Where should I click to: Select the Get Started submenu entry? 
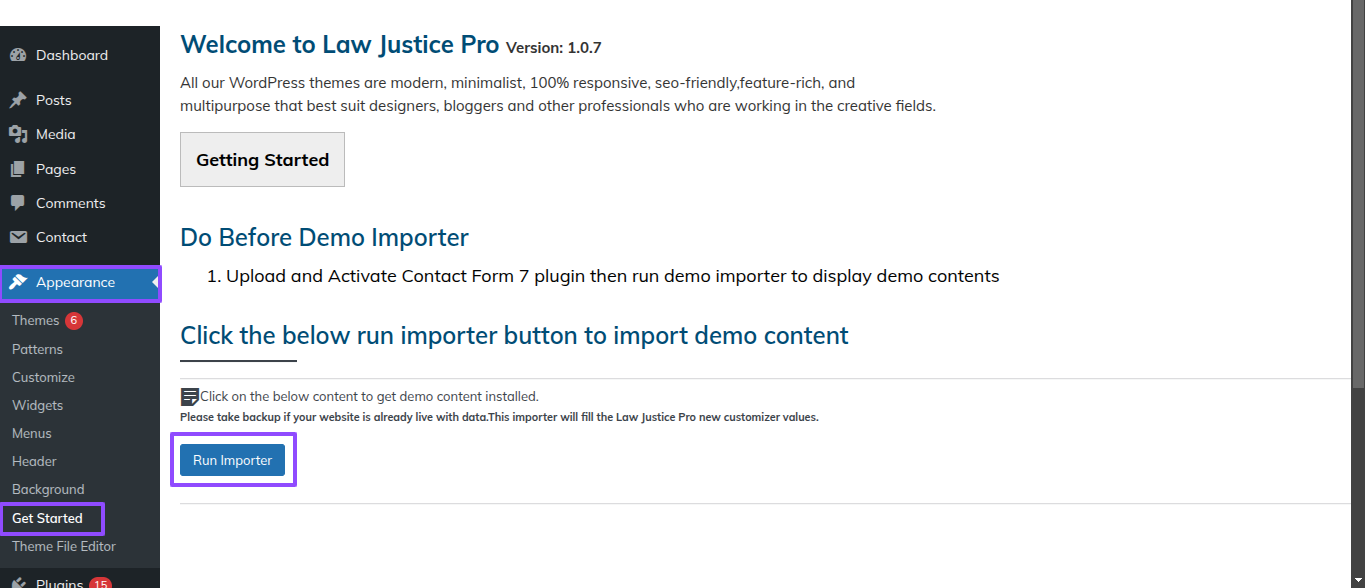click(x=47, y=518)
